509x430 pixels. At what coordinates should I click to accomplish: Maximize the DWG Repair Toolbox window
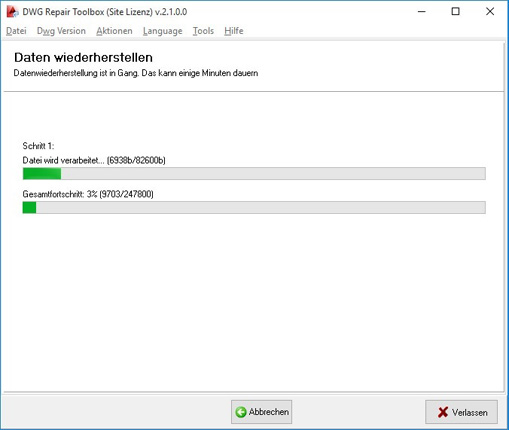point(455,12)
